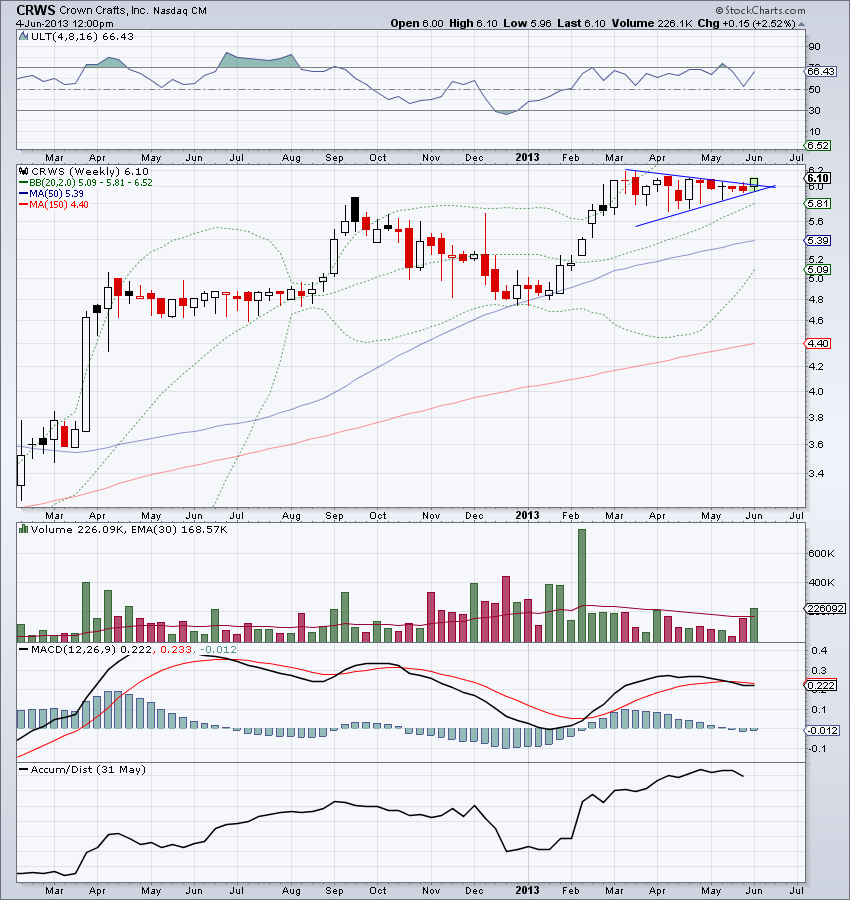The image size is (850, 900).
Task: Click the High 6.10 value
Action: tap(473, 24)
